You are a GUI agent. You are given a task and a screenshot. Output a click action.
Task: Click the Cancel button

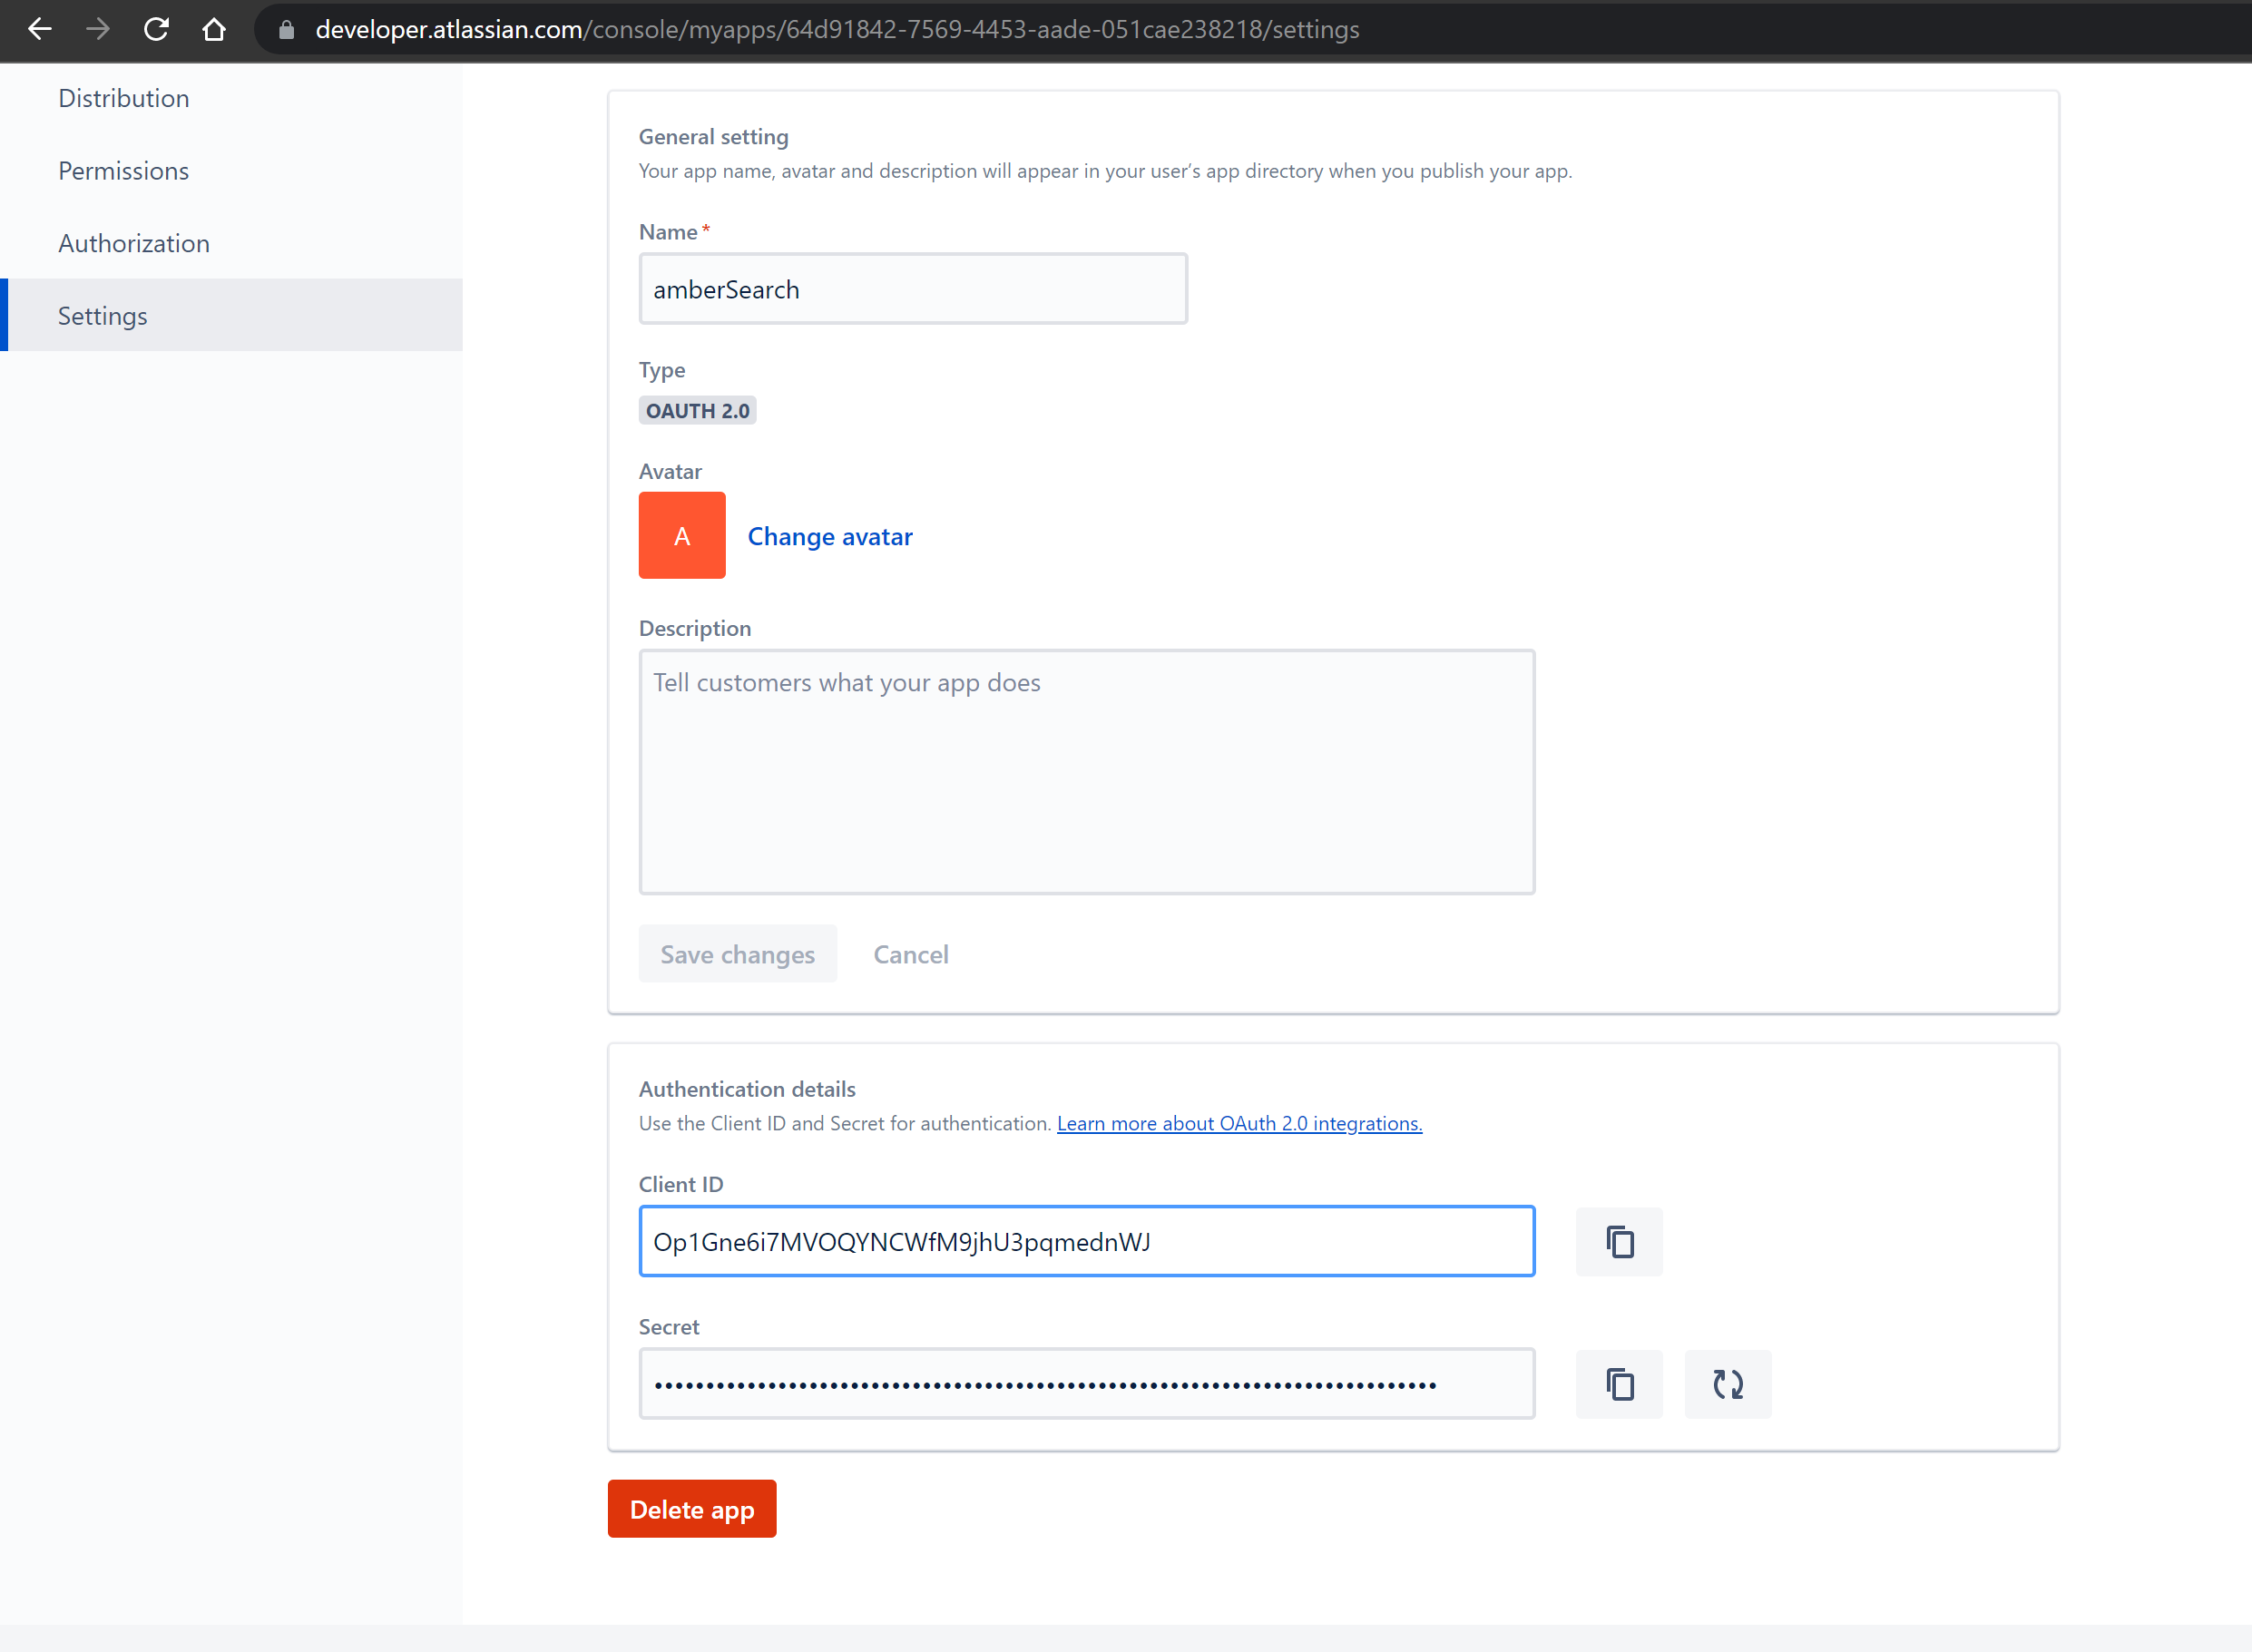(x=911, y=954)
